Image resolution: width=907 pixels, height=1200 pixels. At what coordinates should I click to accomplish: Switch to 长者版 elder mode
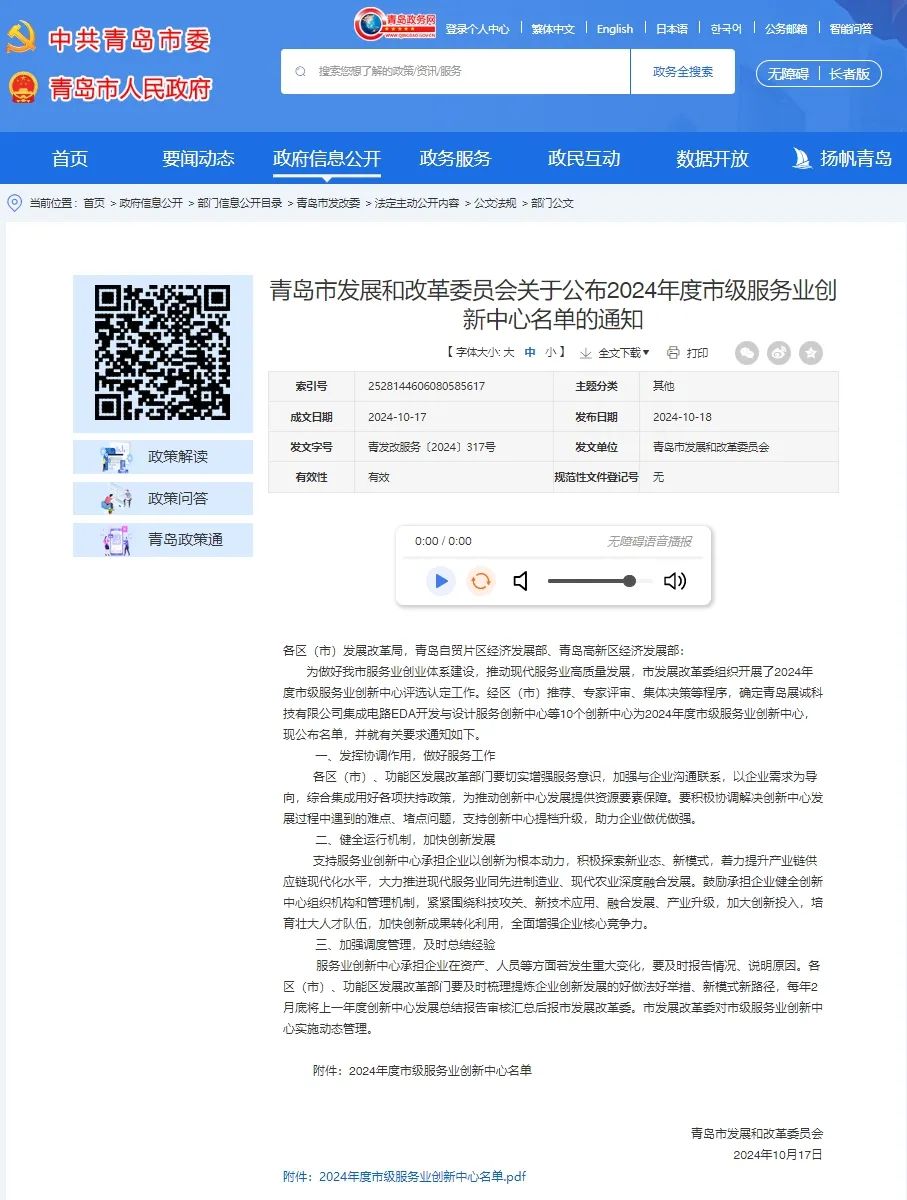coord(849,73)
